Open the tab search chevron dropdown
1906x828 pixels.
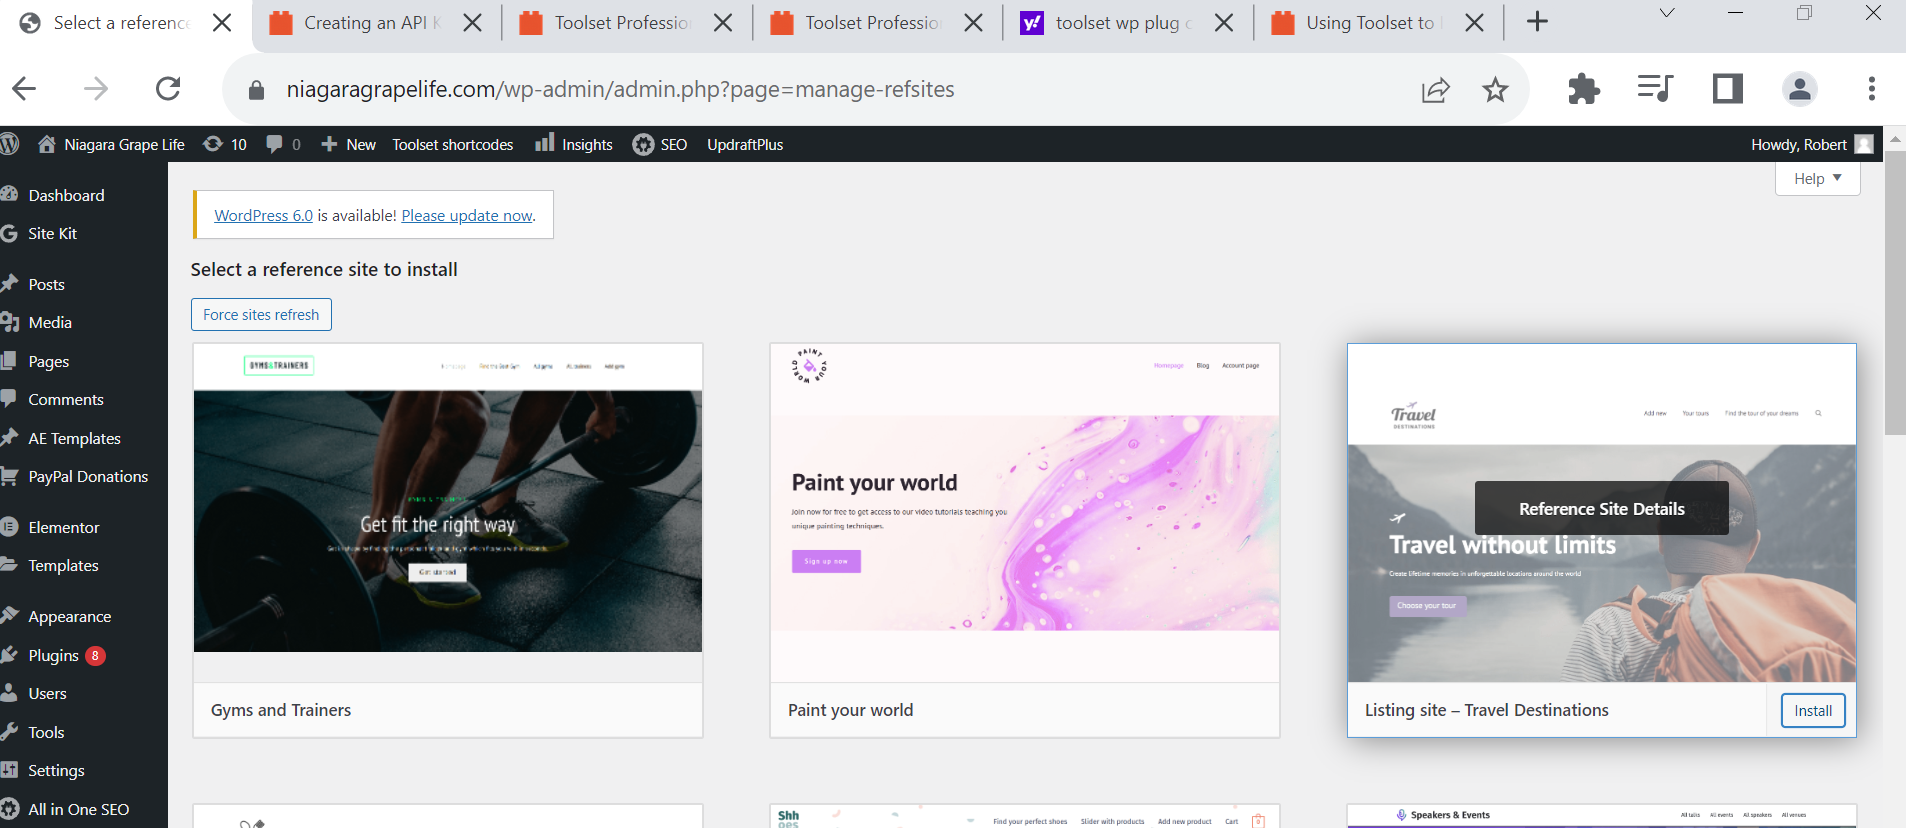[1666, 13]
